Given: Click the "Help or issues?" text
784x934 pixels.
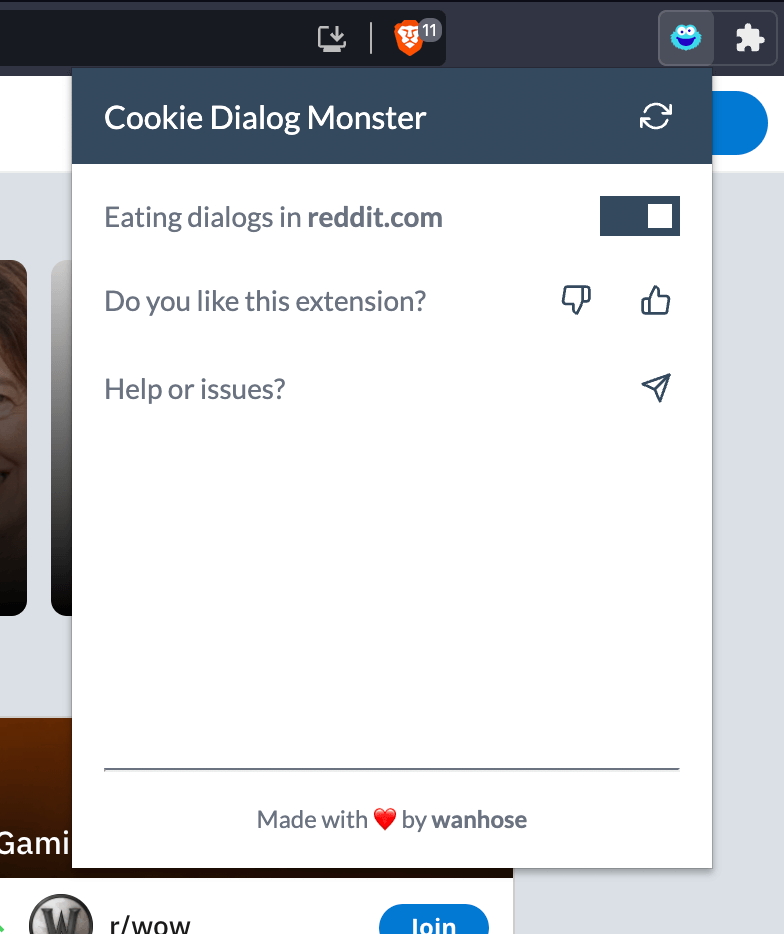Looking at the screenshot, I should [195, 390].
